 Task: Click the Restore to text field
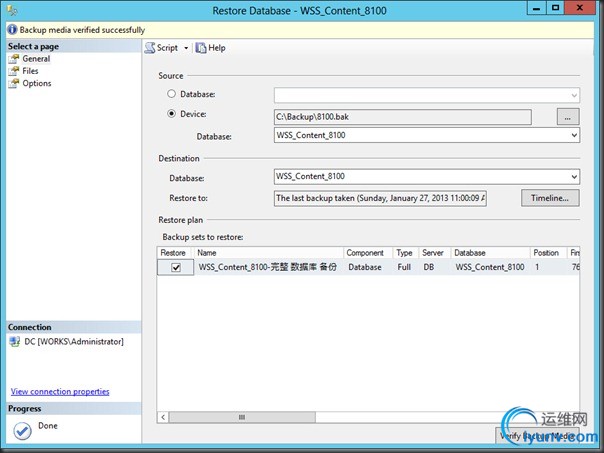[x=380, y=198]
